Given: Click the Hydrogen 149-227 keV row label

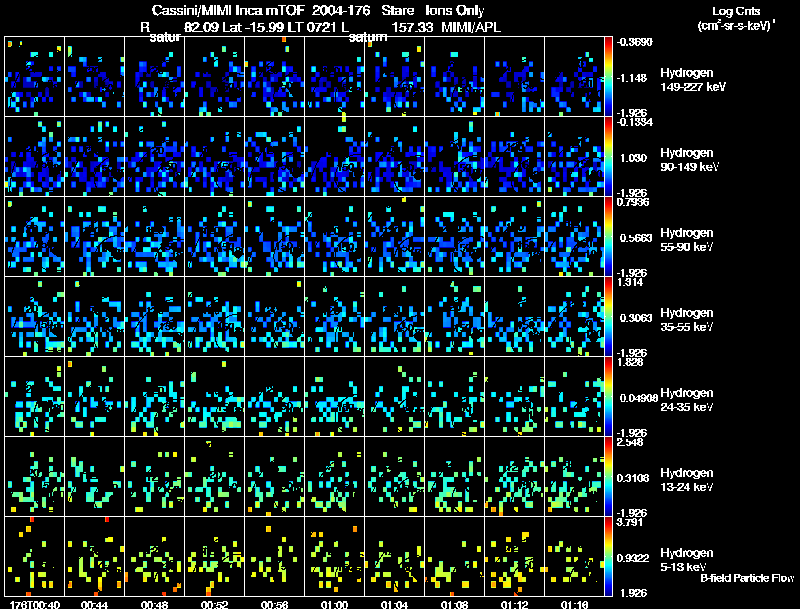Looking at the screenshot, I should click(693, 80).
